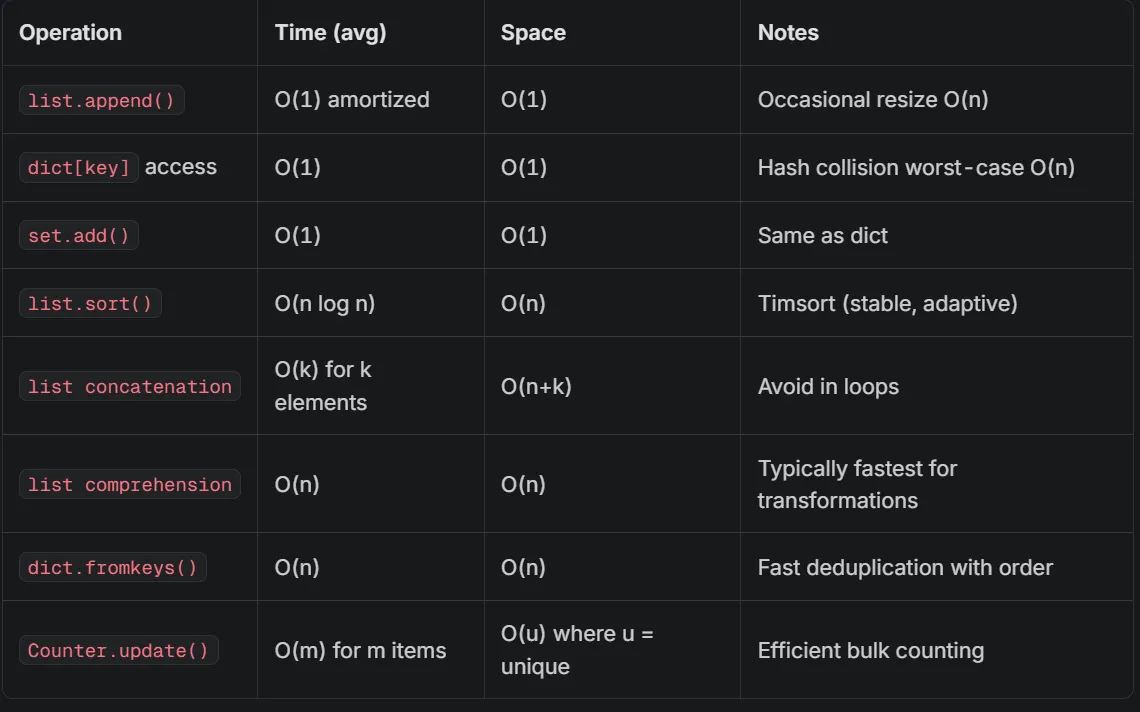The width and height of the screenshot is (1140, 712).
Task: Click the 'Hash collision worst-case O(n)' note
Action: pos(916,167)
